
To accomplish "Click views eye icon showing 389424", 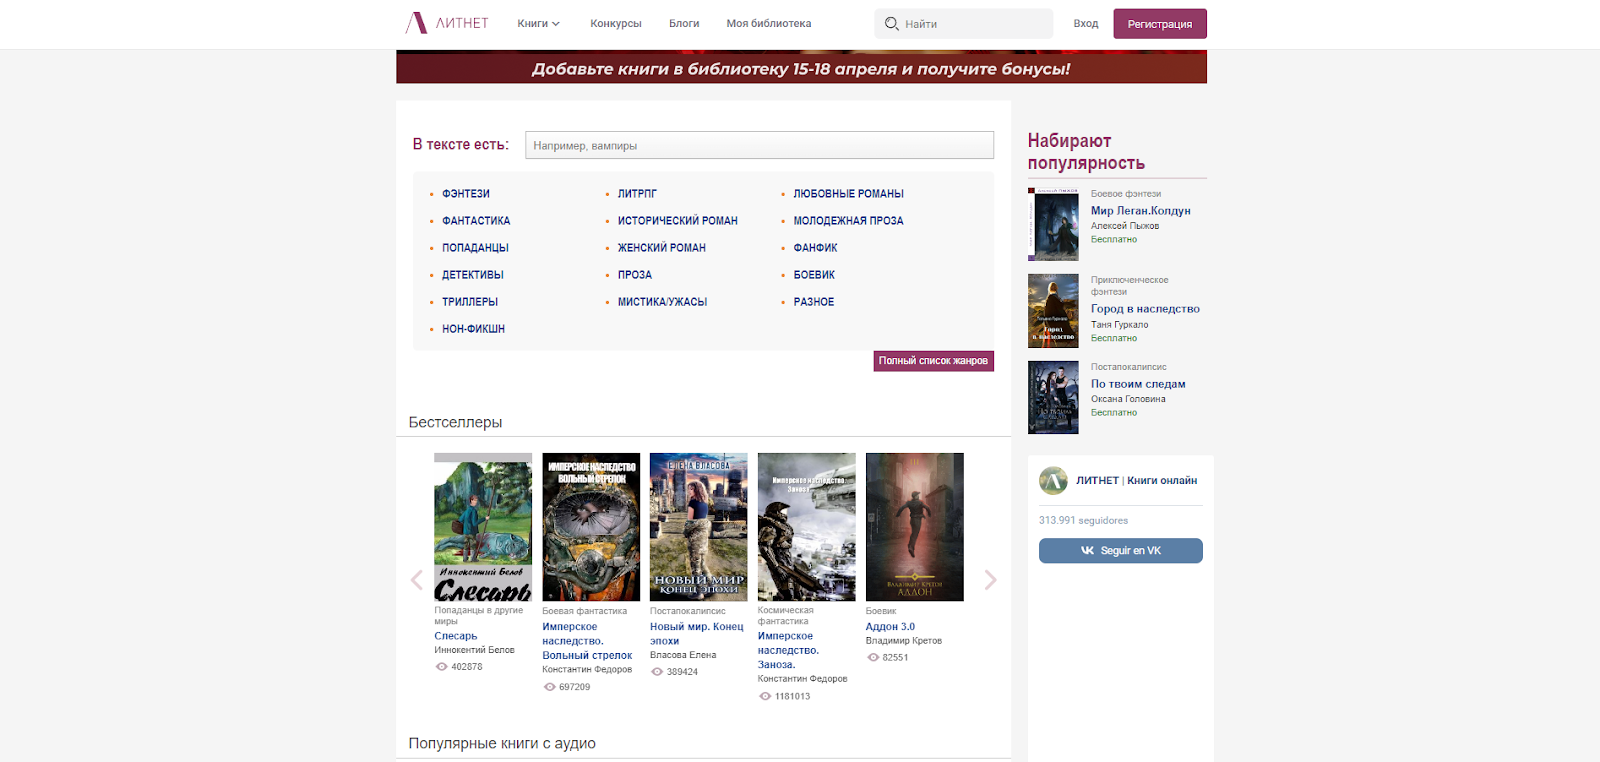I will coord(657,672).
